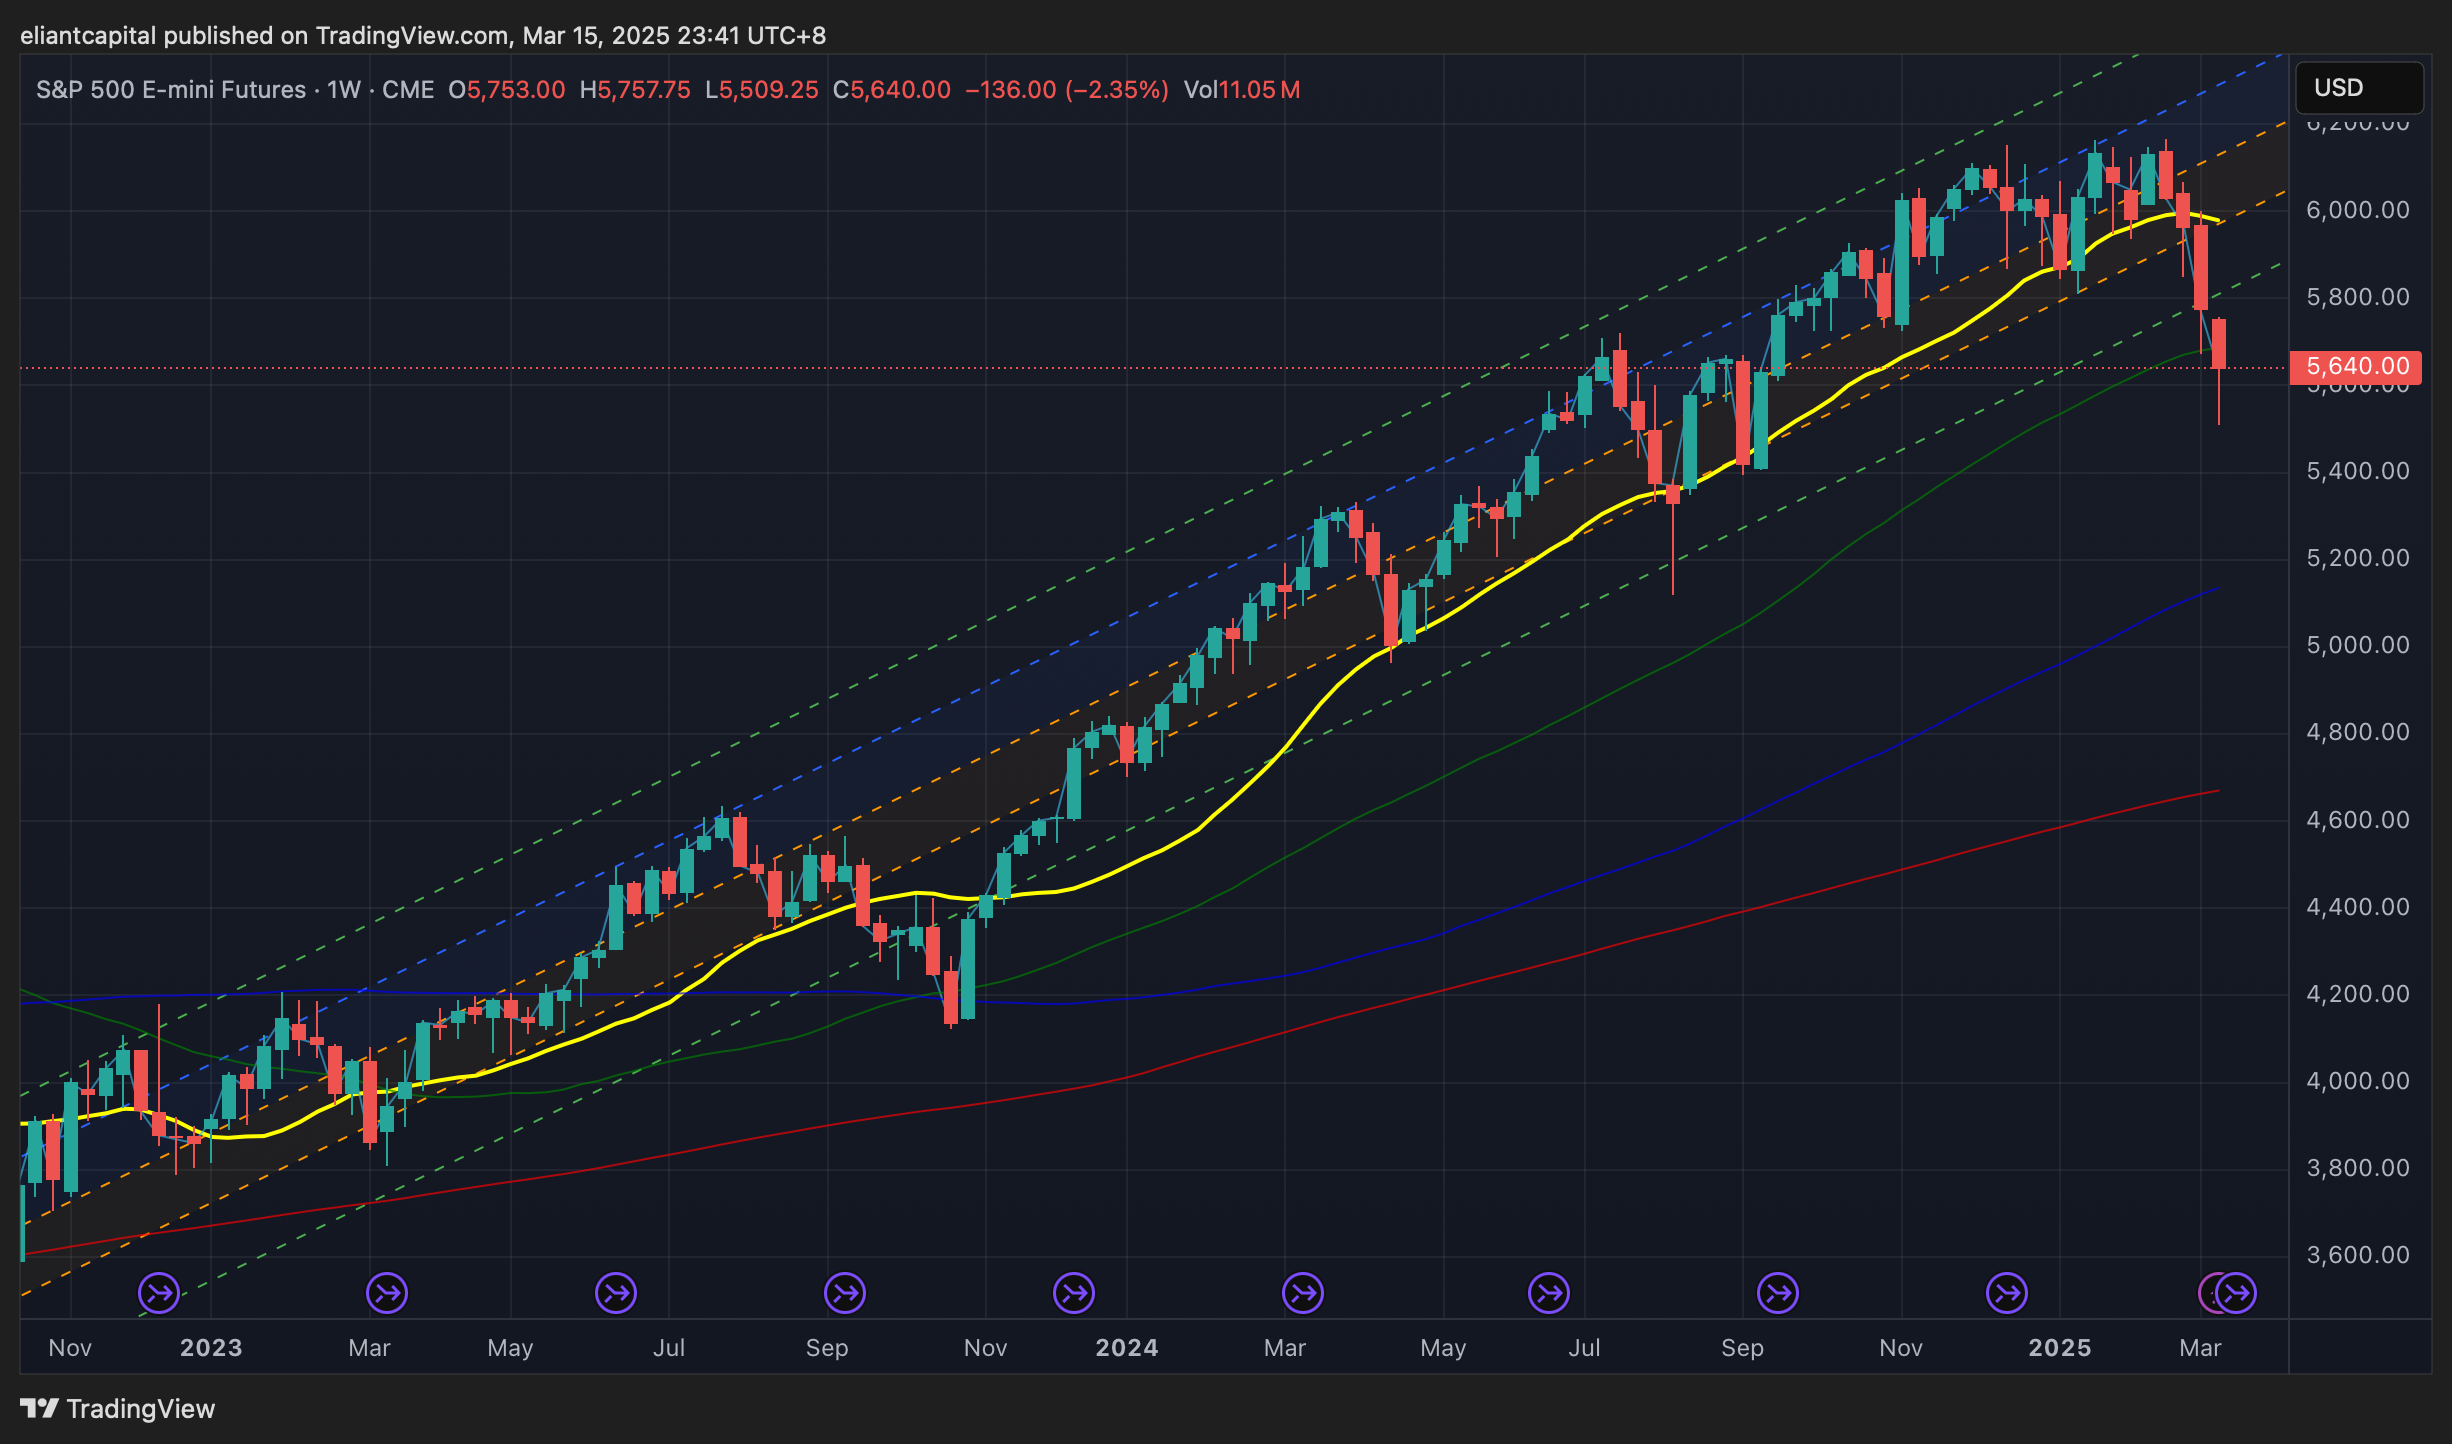Click the 2024 year label on the time axis
2452x1444 pixels.
pyautogui.click(x=1126, y=1348)
